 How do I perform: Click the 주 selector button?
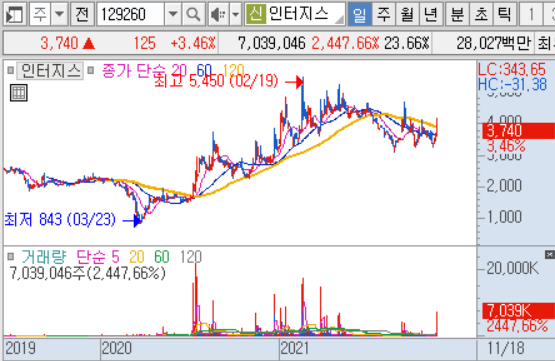click(40, 15)
